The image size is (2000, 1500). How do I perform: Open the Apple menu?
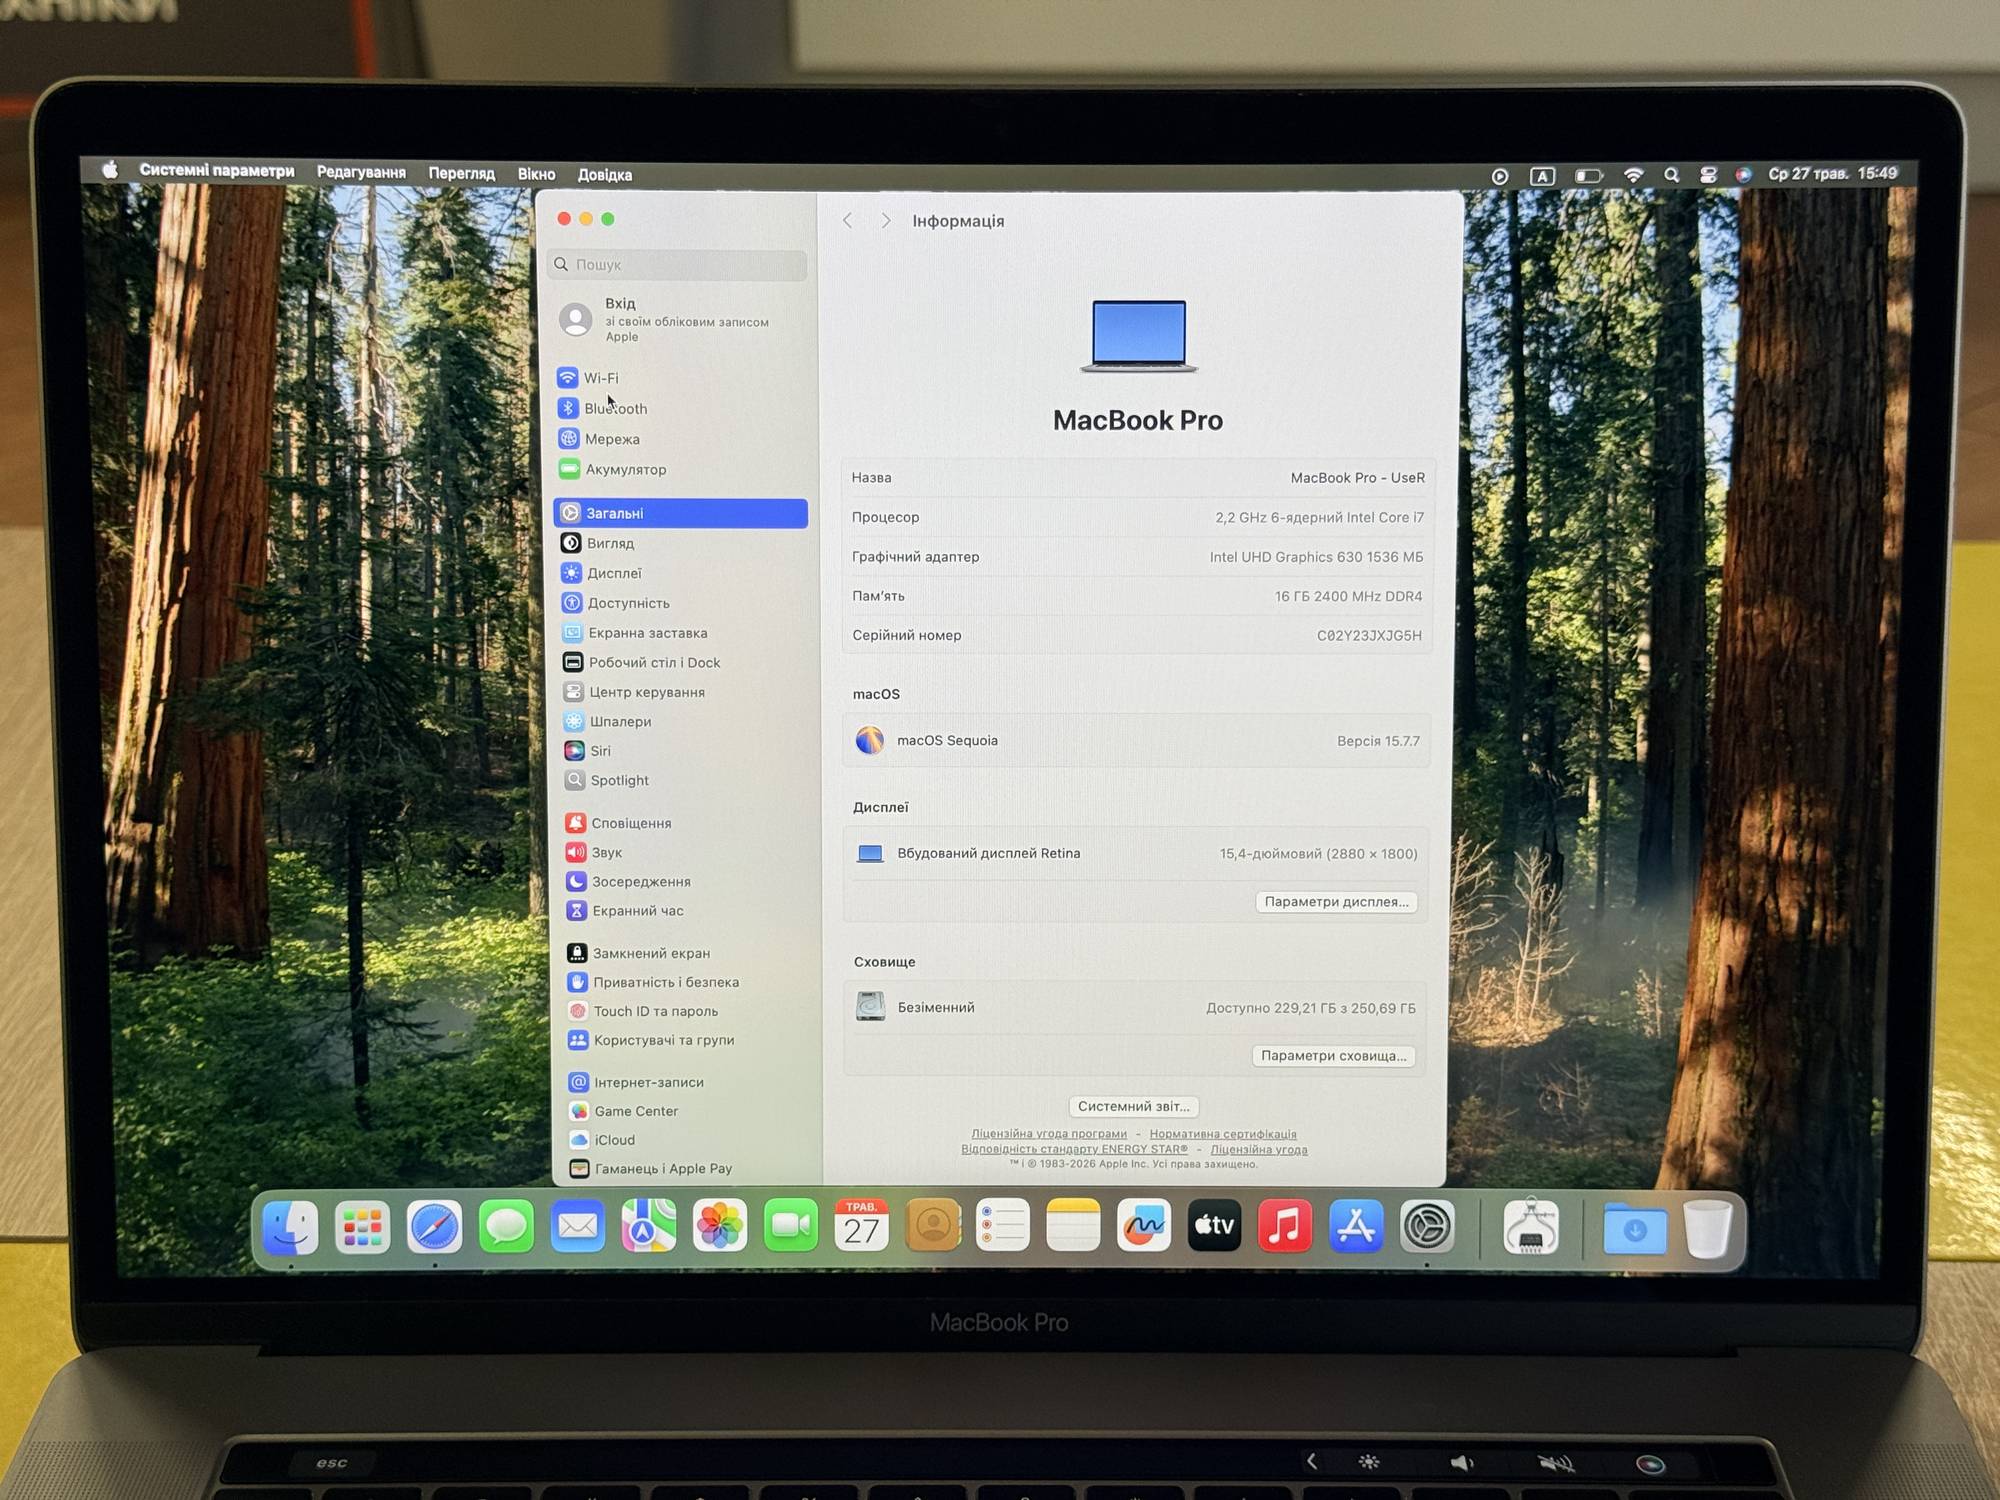pos(110,170)
